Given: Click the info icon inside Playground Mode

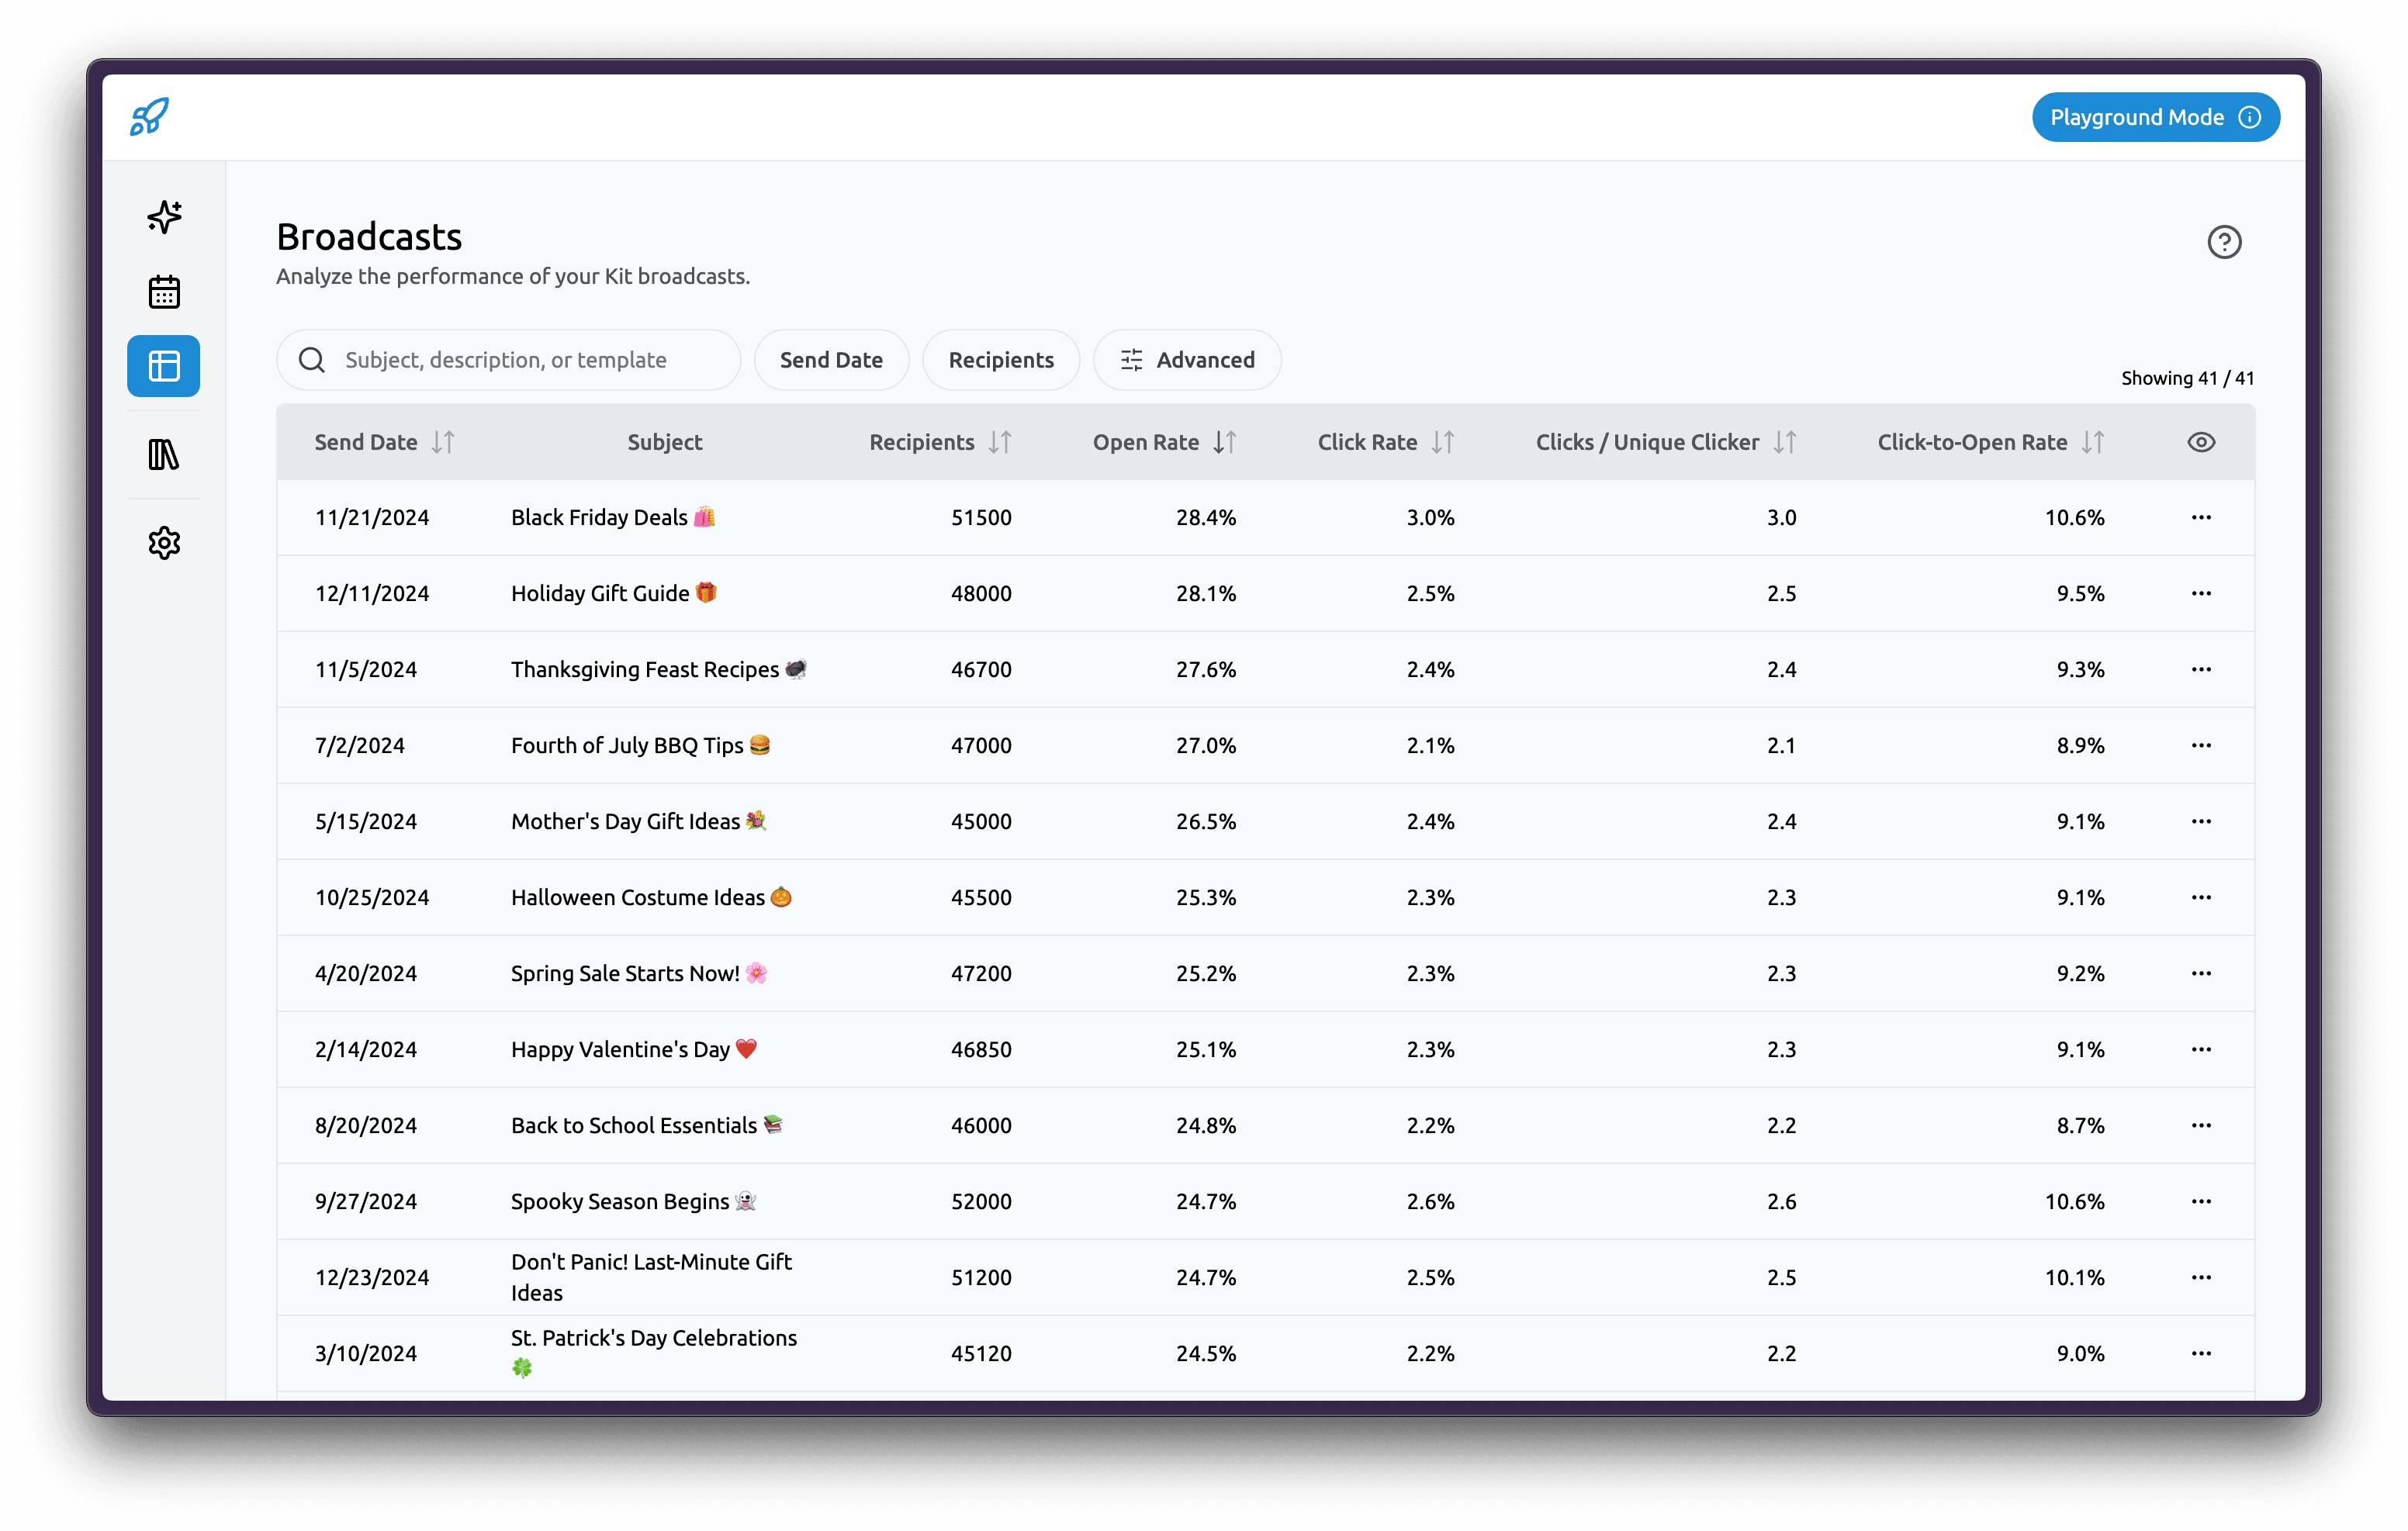Looking at the screenshot, I should pyautogui.click(x=2249, y=117).
